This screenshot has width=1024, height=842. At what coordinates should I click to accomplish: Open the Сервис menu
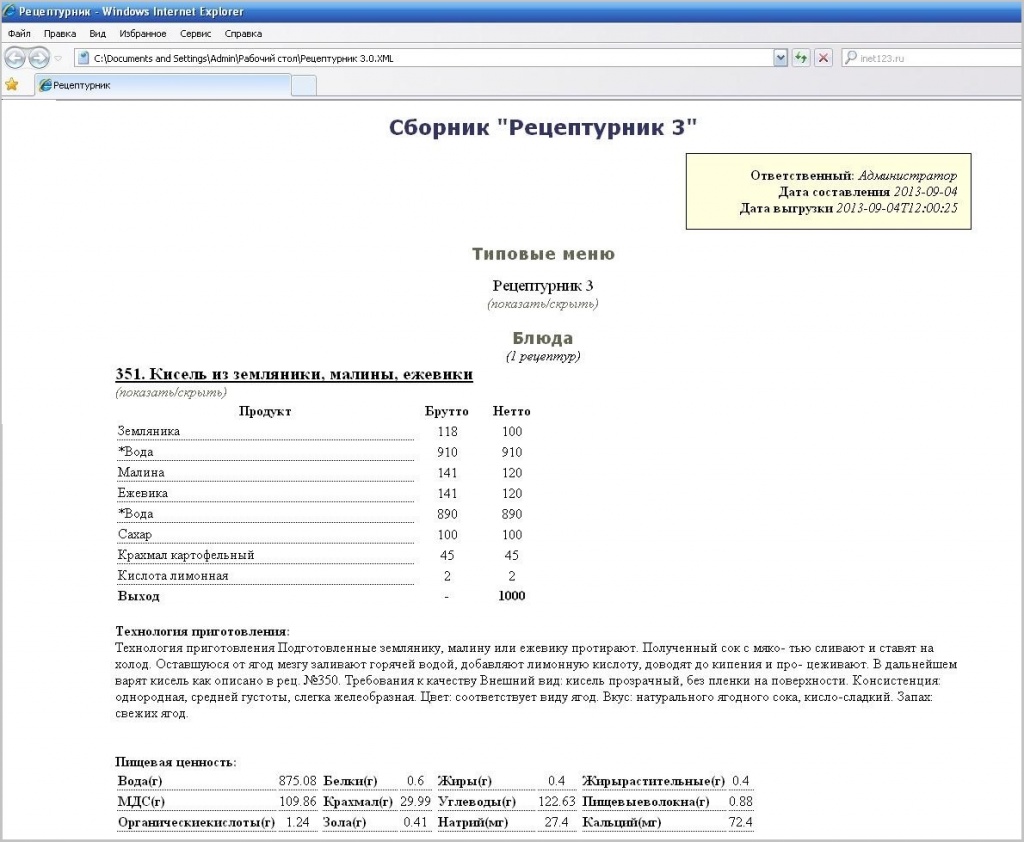click(195, 33)
